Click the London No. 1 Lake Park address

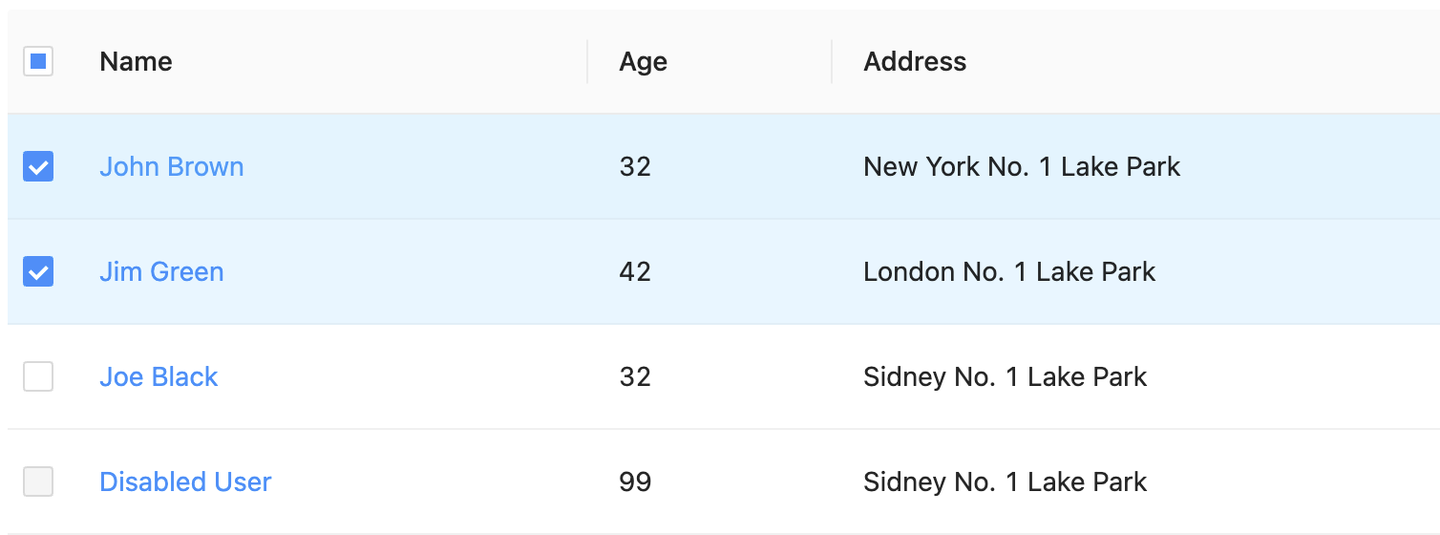point(1009,272)
